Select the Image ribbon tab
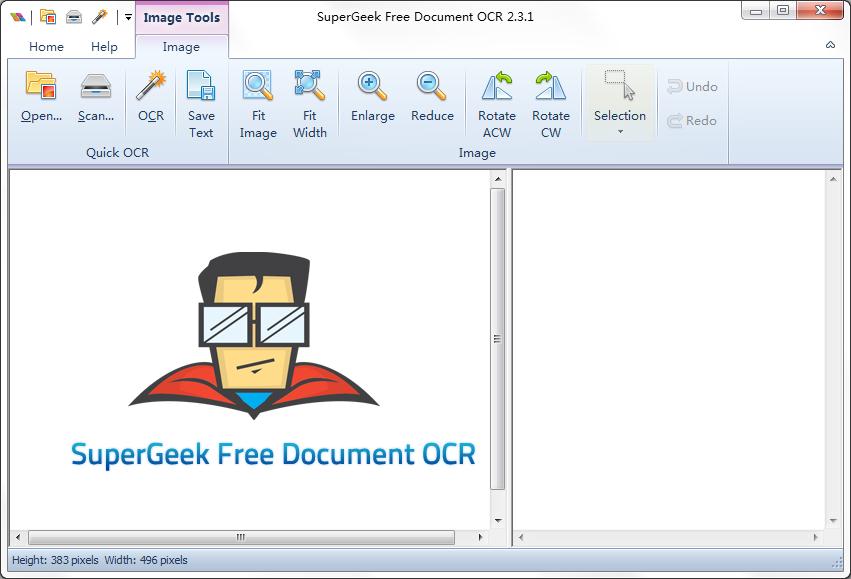The image size is (851, 579). tap(181, 47)
